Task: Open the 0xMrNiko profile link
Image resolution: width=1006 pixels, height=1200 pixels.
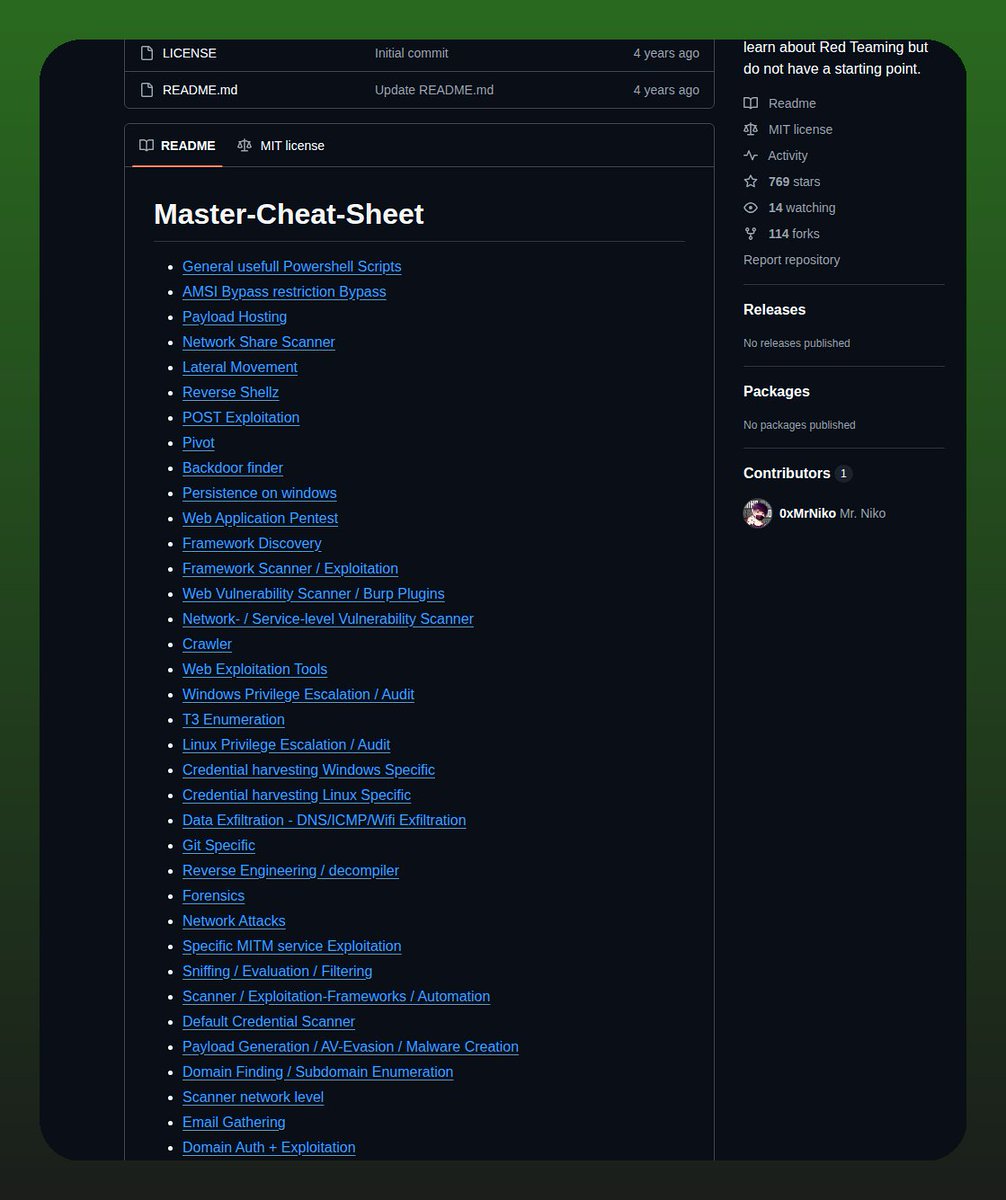Action: pos(807,513)
